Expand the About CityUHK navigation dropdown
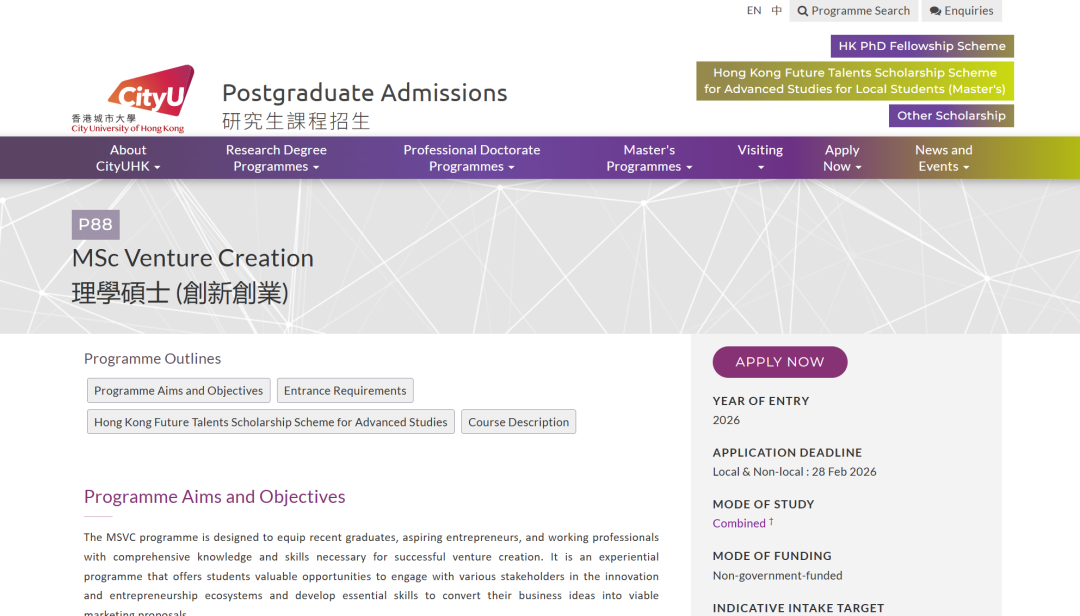This screenshot has width=1080, height=616. coord(127,157)
